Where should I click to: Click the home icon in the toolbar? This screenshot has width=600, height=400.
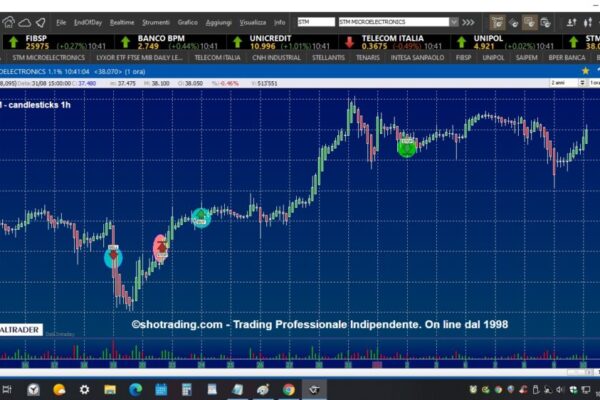(8, 22)
